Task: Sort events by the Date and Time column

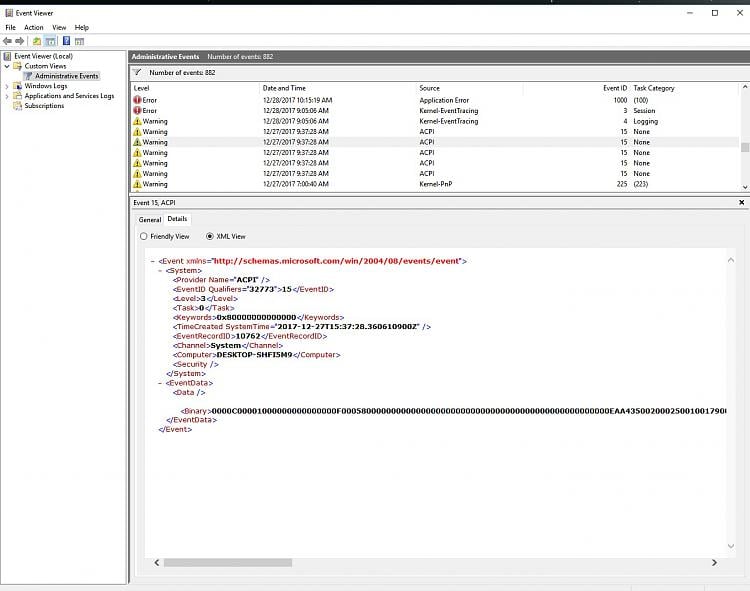Action: (283, 88)
